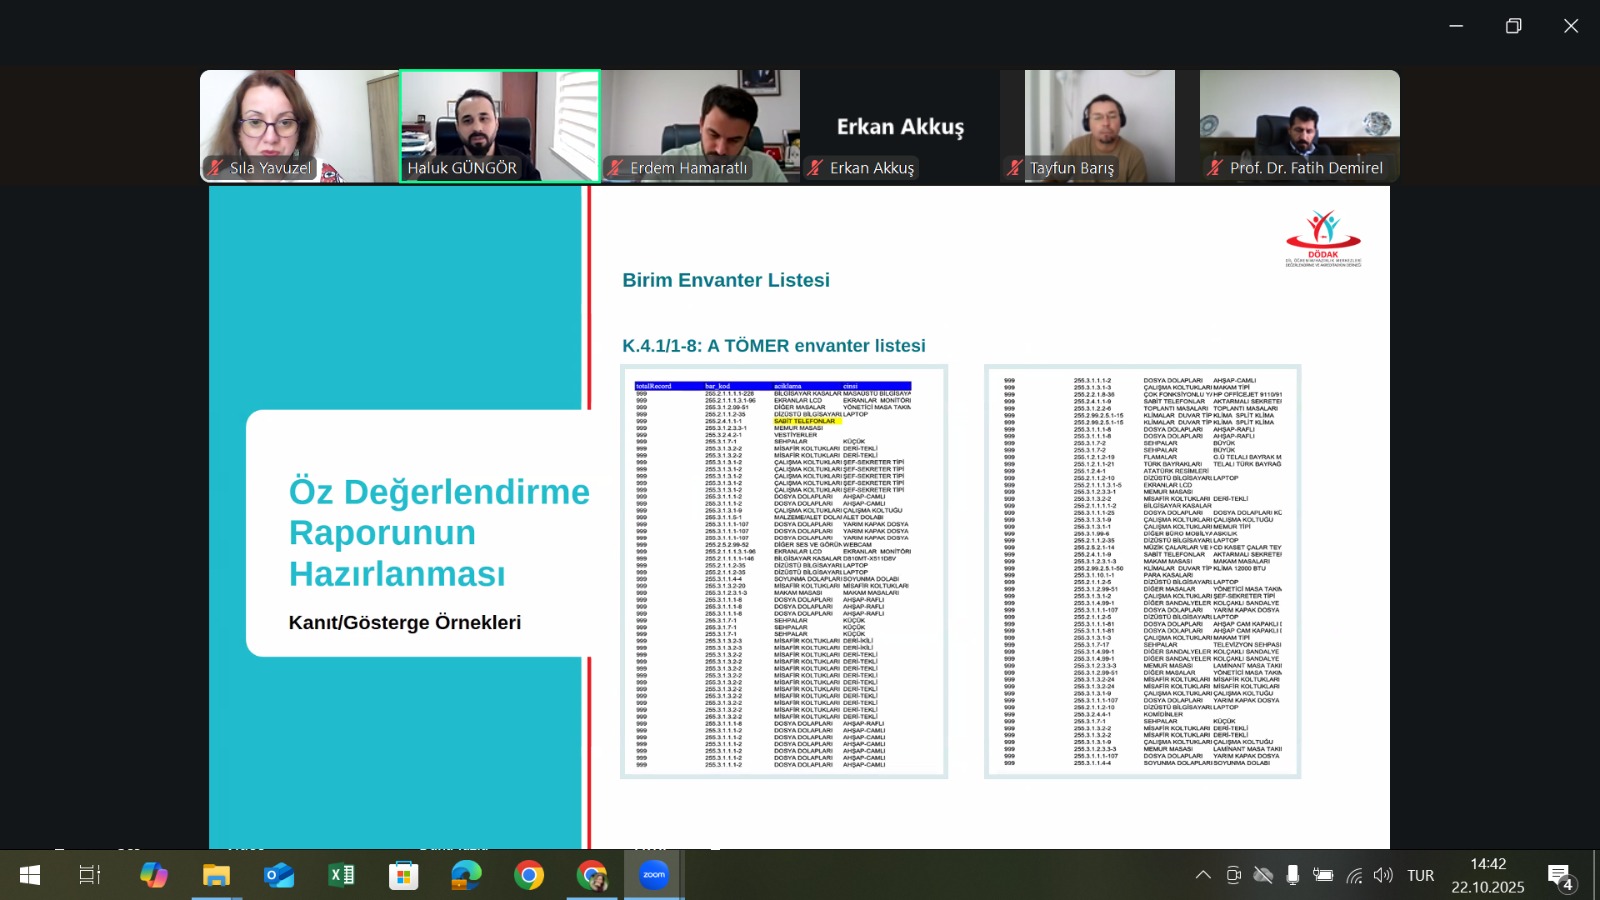Open Task View on the taskbar
Screen dimensions: 1600x900
[x=90, y=875]
